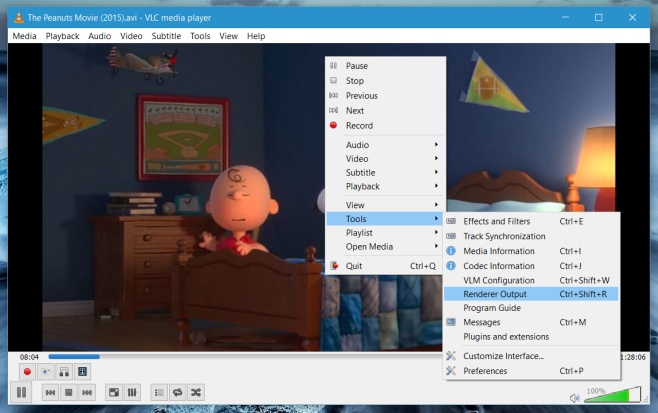
Task: Open Track Synchronization
Action: (531, 236)
